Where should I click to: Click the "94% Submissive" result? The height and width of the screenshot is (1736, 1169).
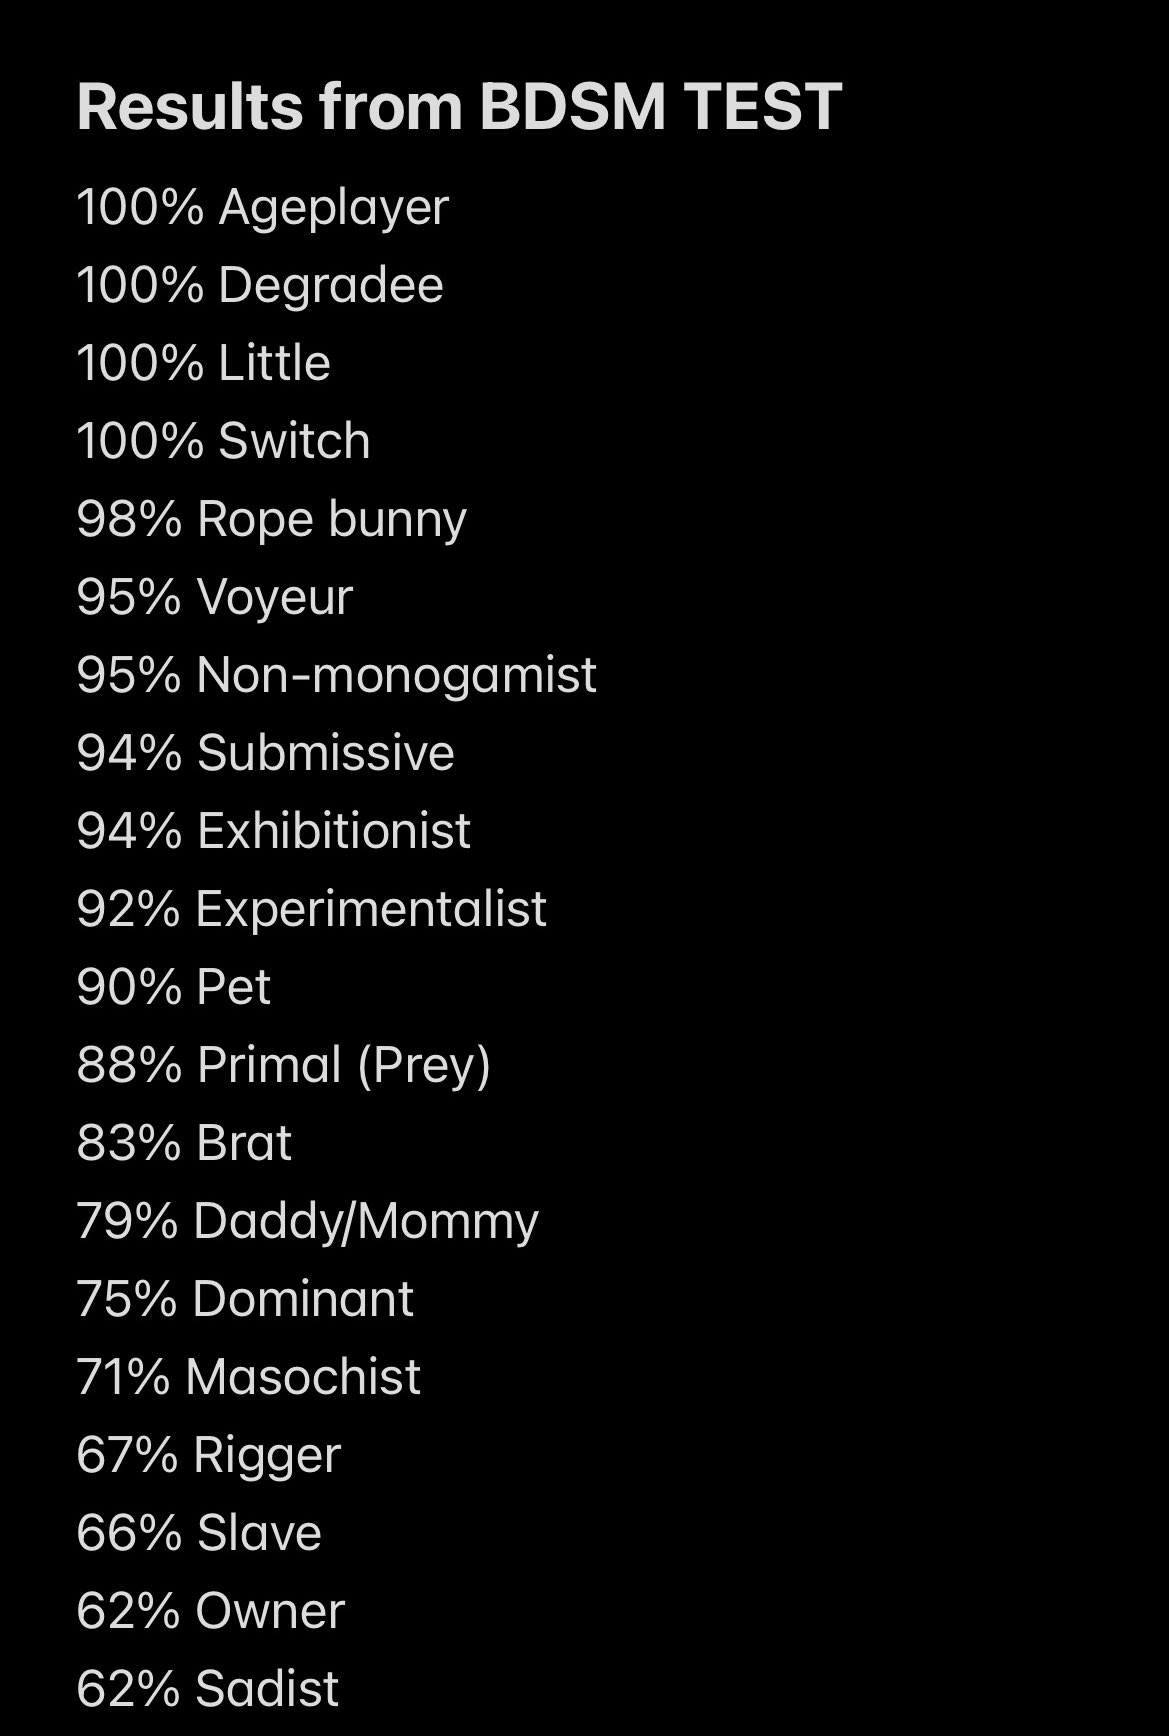(x=265, y=753)
